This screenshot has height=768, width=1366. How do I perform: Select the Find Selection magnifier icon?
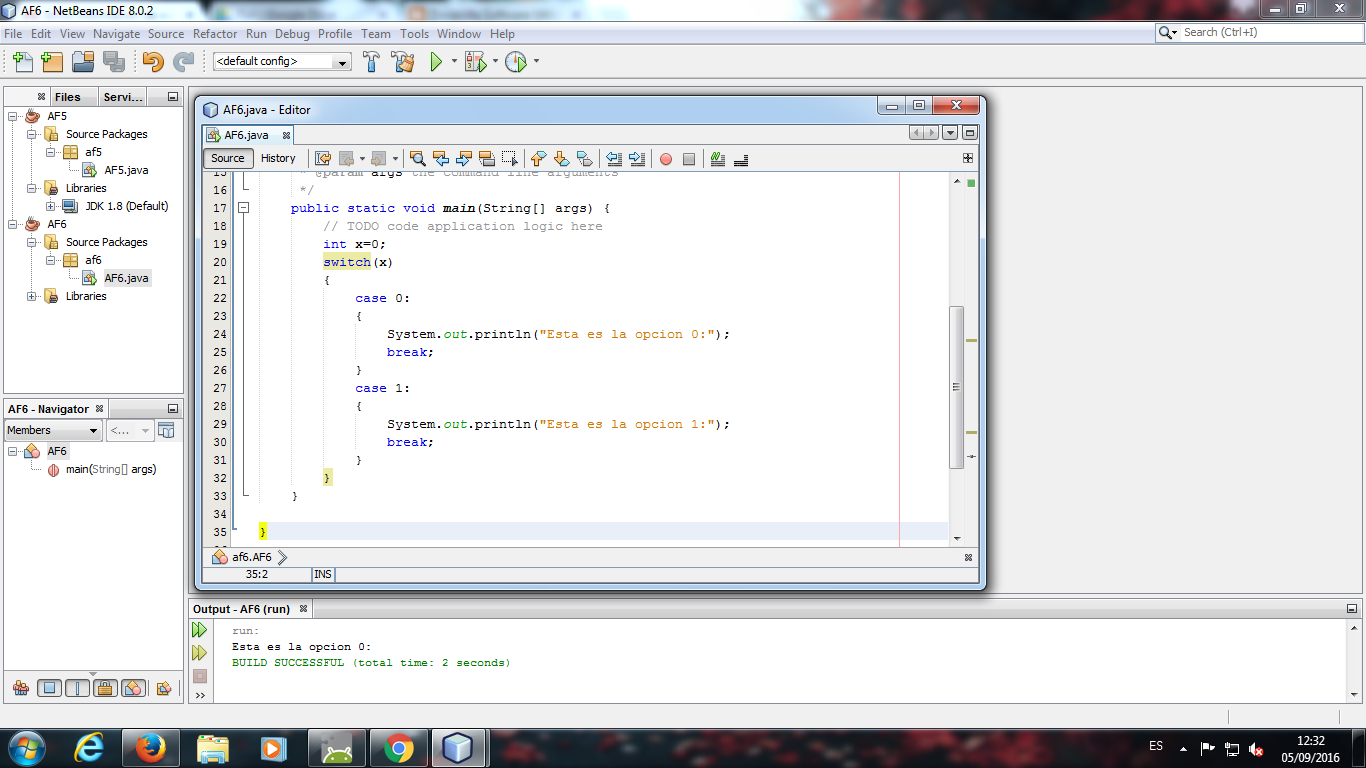417,158
